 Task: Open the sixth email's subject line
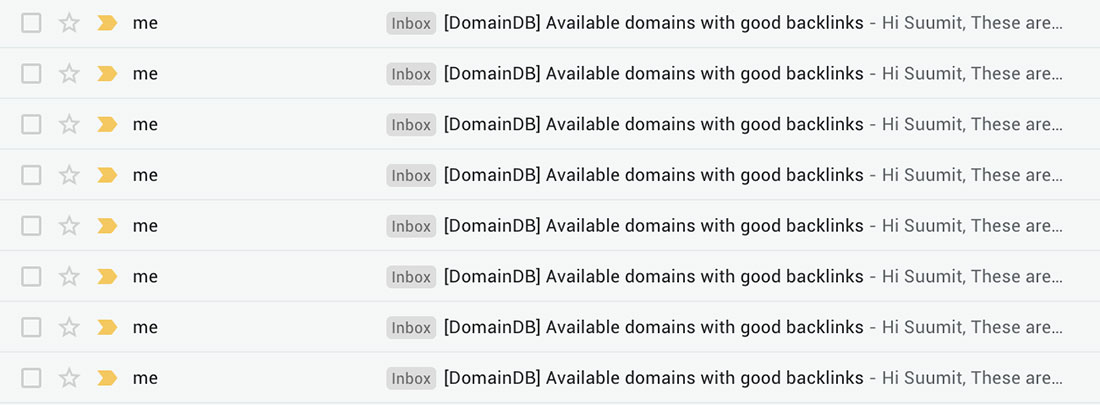click(x=654, y=277)
